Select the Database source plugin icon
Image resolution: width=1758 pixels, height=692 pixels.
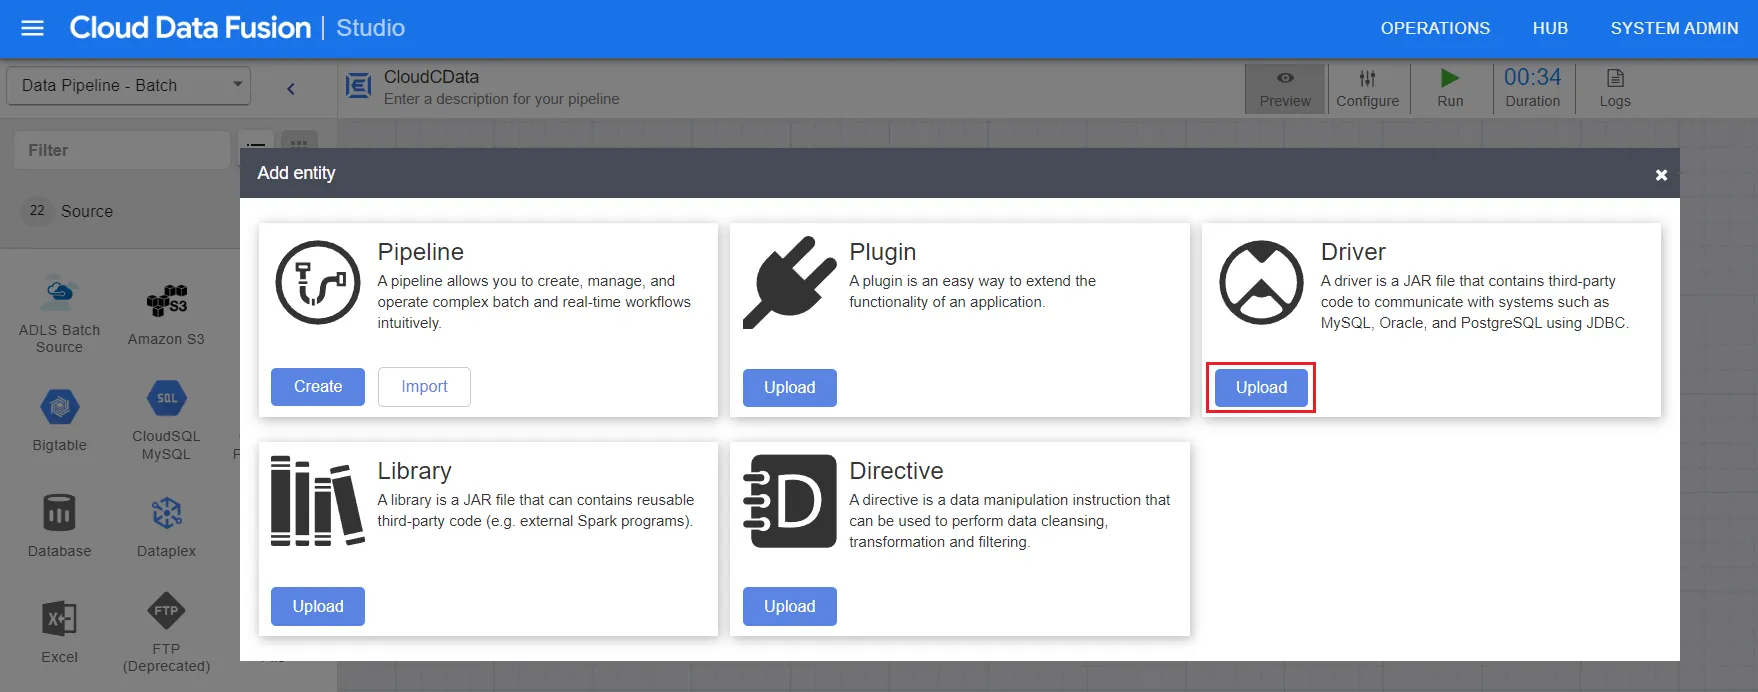click(x=59, y=513)
